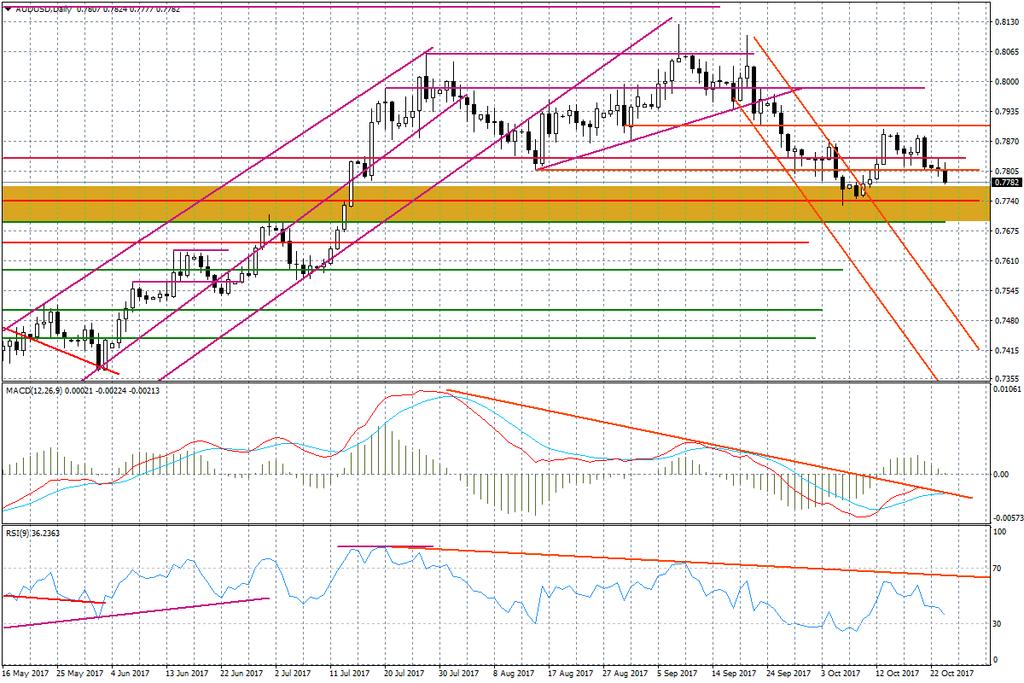Select the AUDUSD,Daily chart title text
The height and width of the screenshot is (683, 1024).
(x=42, y=9)
